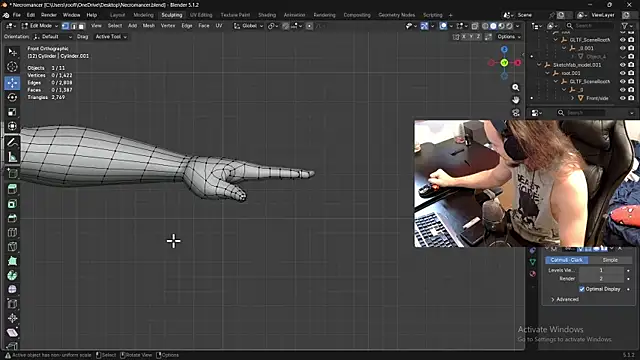640x360 pixels.
Task: Select the Shear tool
Action: [x=12, y=333]
